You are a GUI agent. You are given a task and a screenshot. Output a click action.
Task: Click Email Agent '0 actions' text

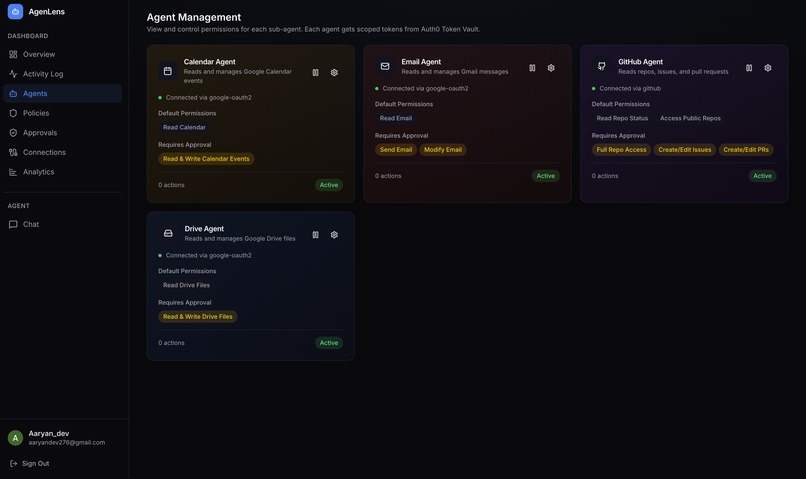coord(388,176)
